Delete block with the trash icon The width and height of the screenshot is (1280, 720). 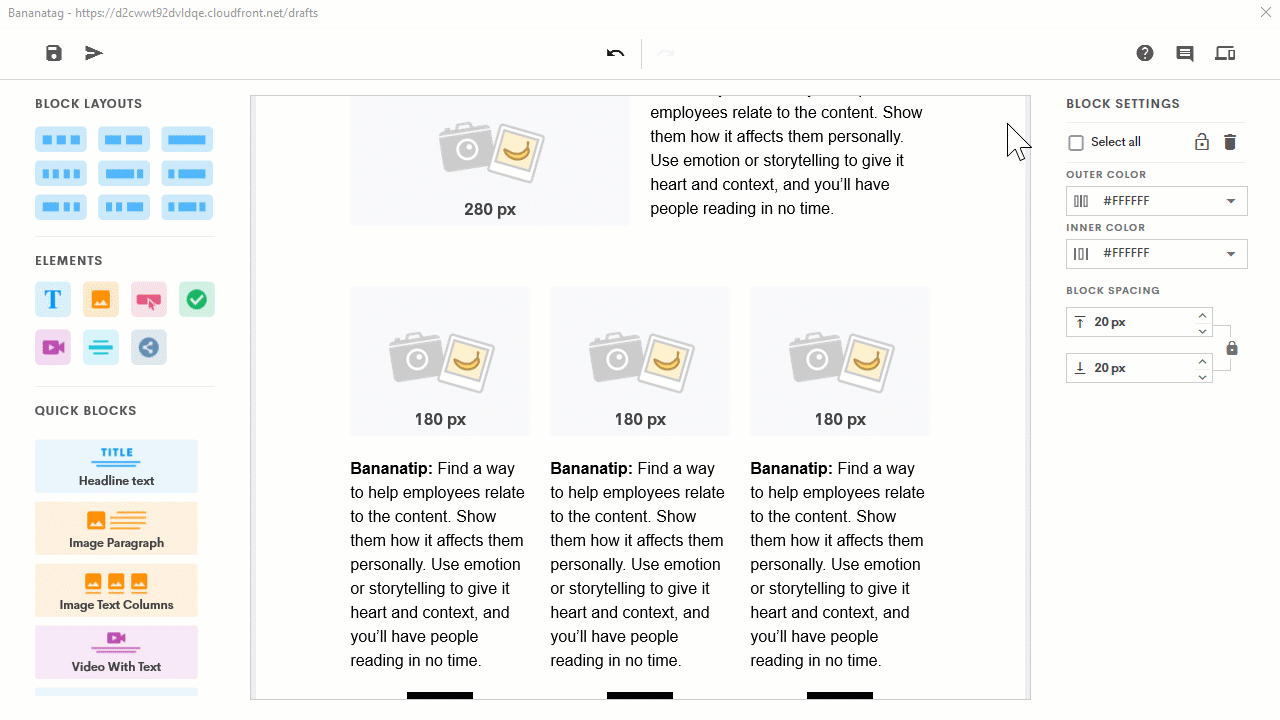click(x=1230, y=142)
